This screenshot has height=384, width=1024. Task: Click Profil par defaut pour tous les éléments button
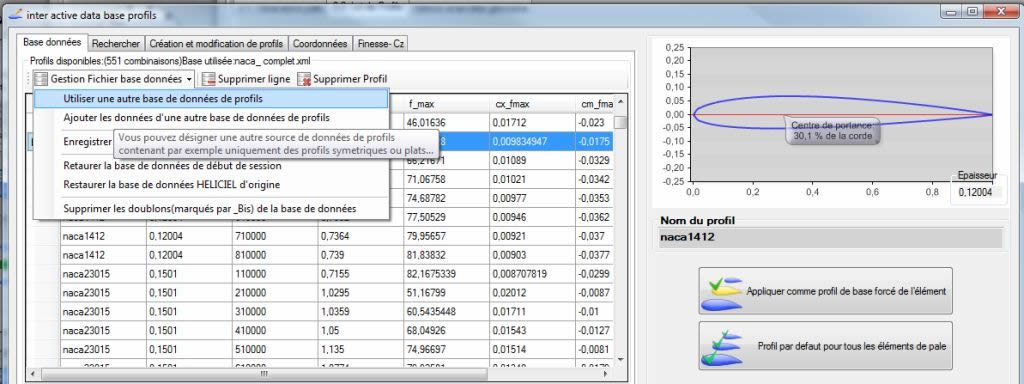click(825, 345)
